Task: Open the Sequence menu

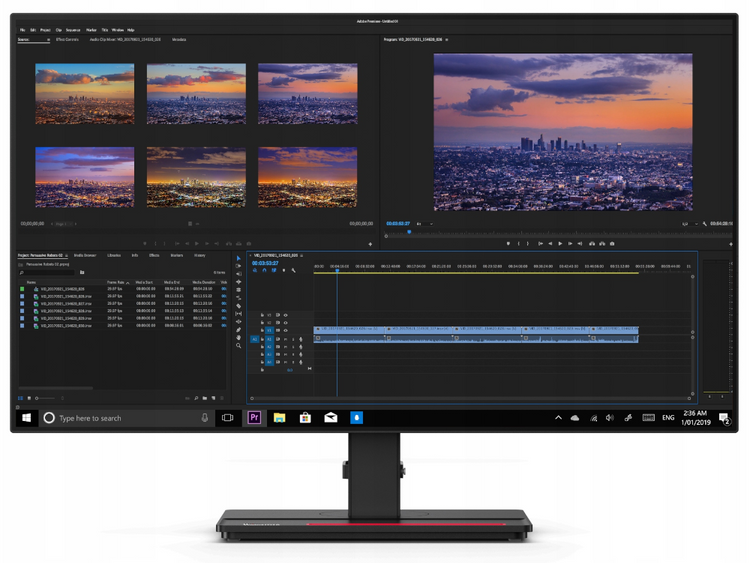Action: (x=73, y=30)
